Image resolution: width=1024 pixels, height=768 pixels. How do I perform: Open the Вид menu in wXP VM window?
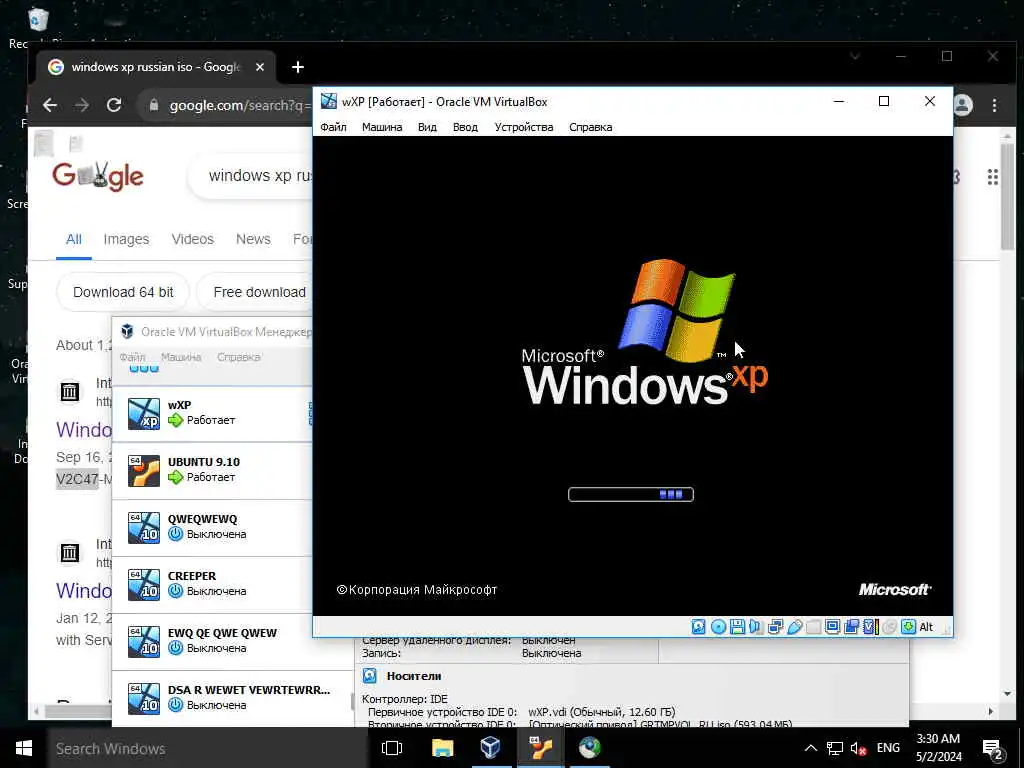[427, 127]
